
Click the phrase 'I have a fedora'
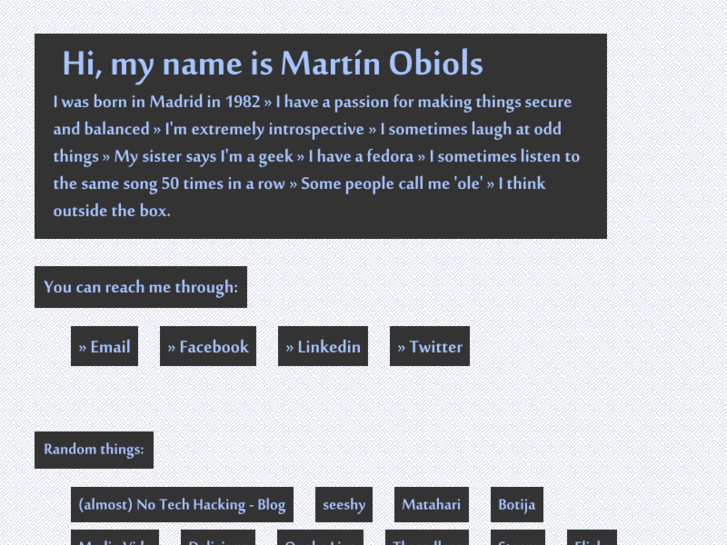(361, 156)
